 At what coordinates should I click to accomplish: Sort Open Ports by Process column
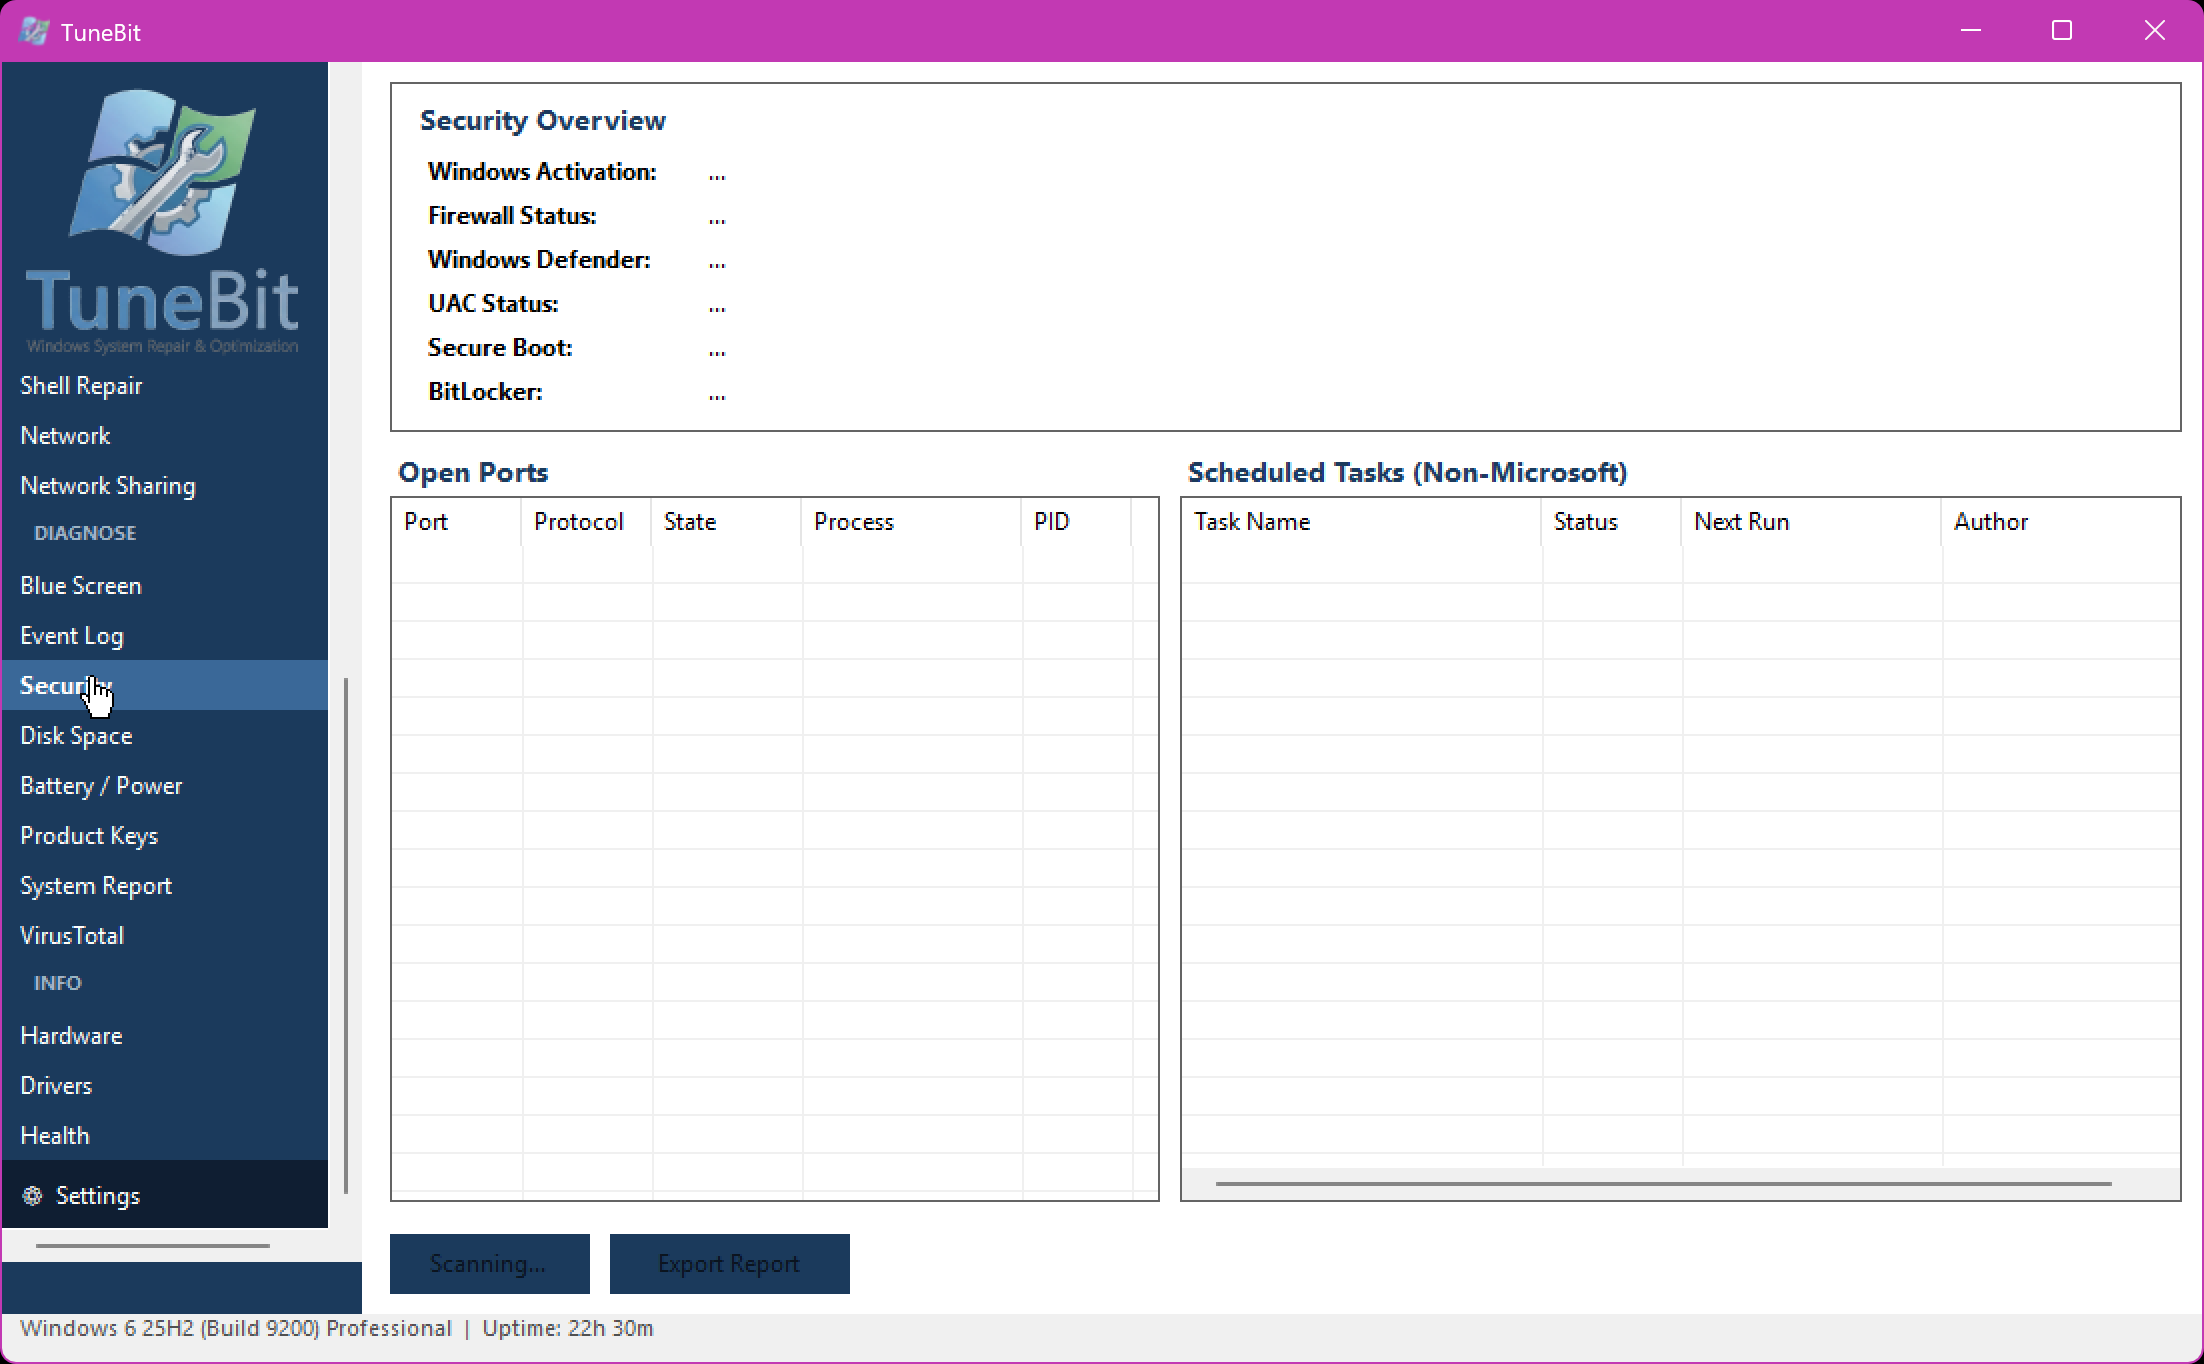coord(911,522)
